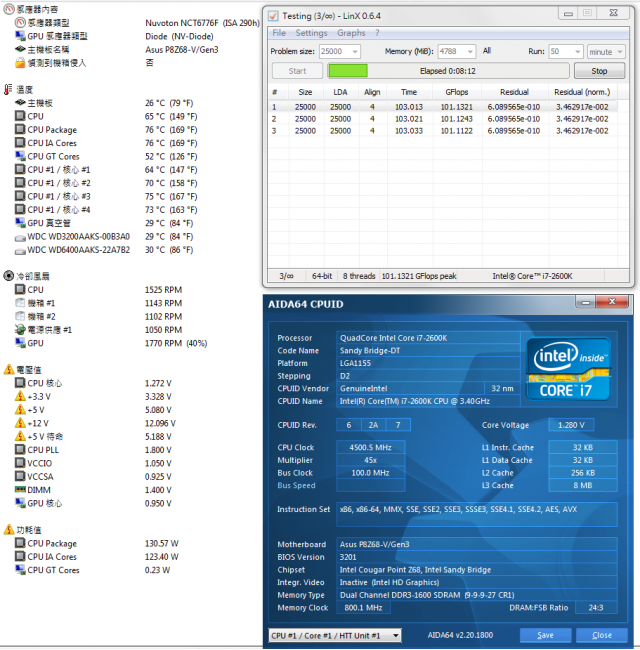Click the Size column header in LinX
Image resolution: width=640 pixels, height=650 pixels.
coord(305,92)
